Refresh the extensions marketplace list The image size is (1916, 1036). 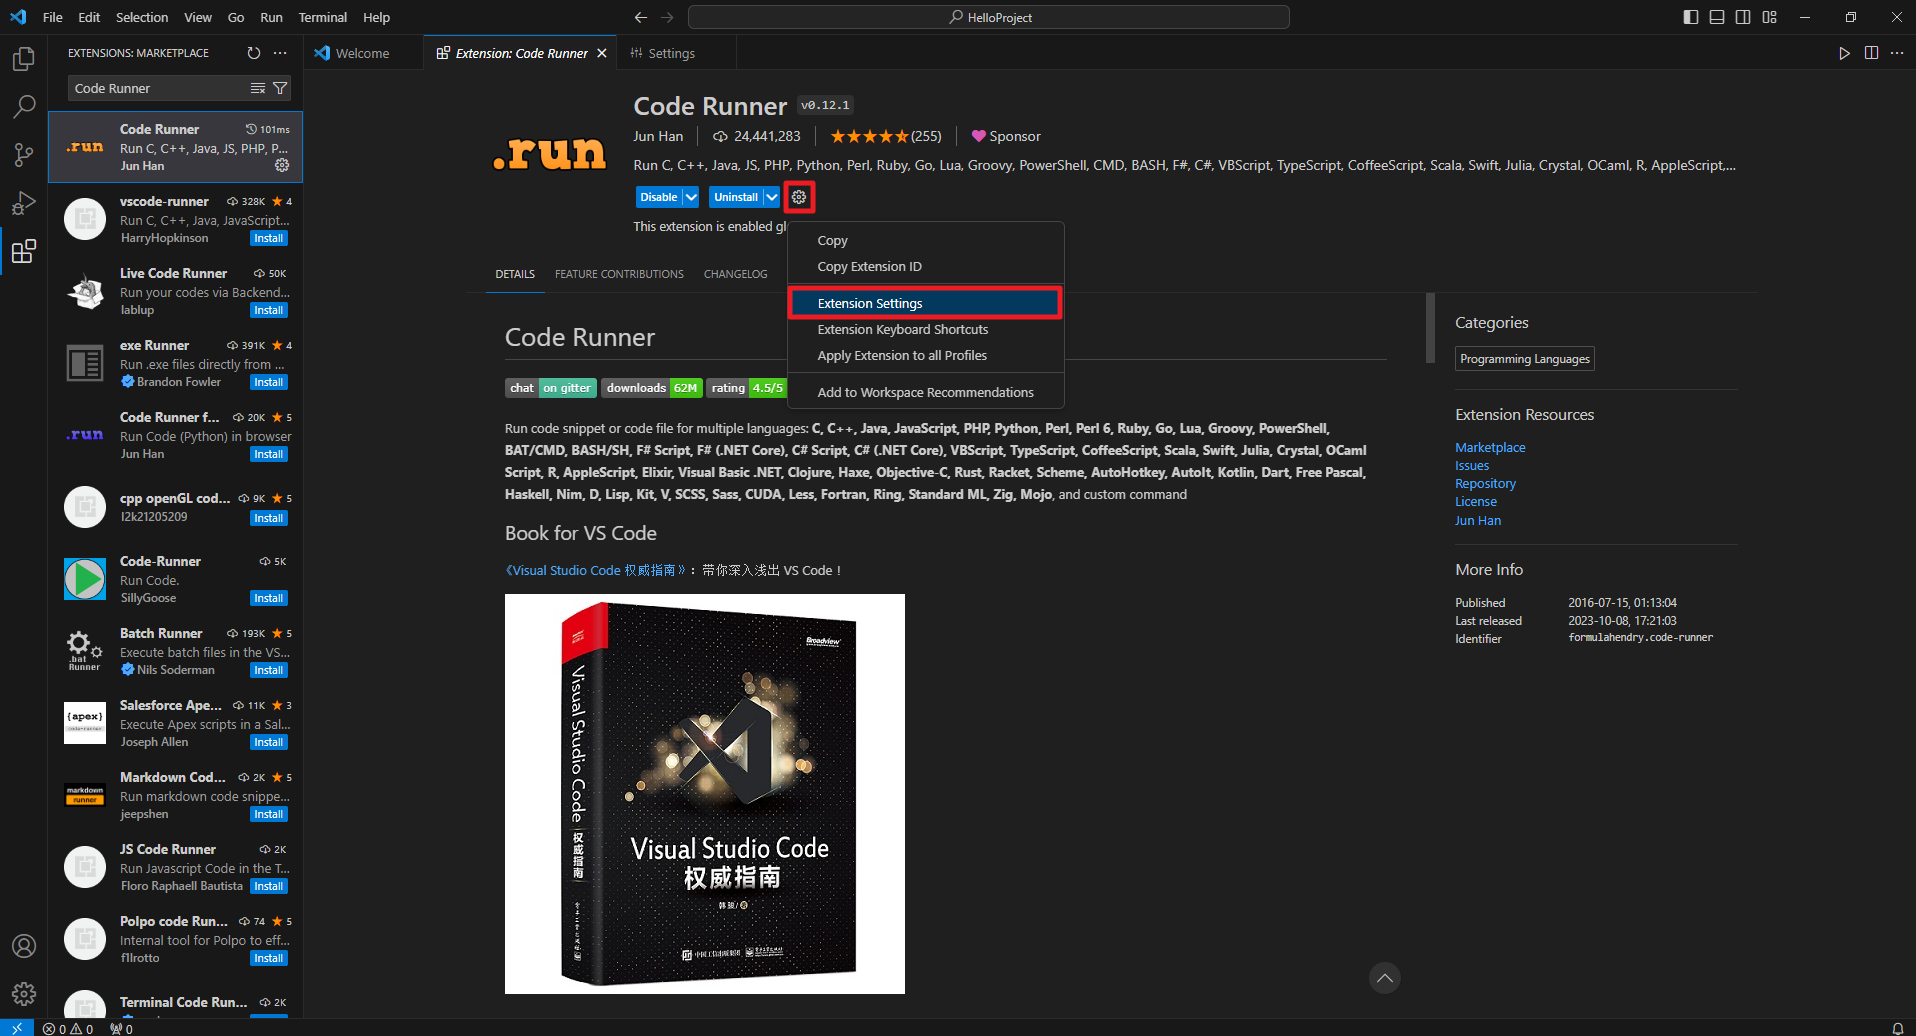(254, 53)
